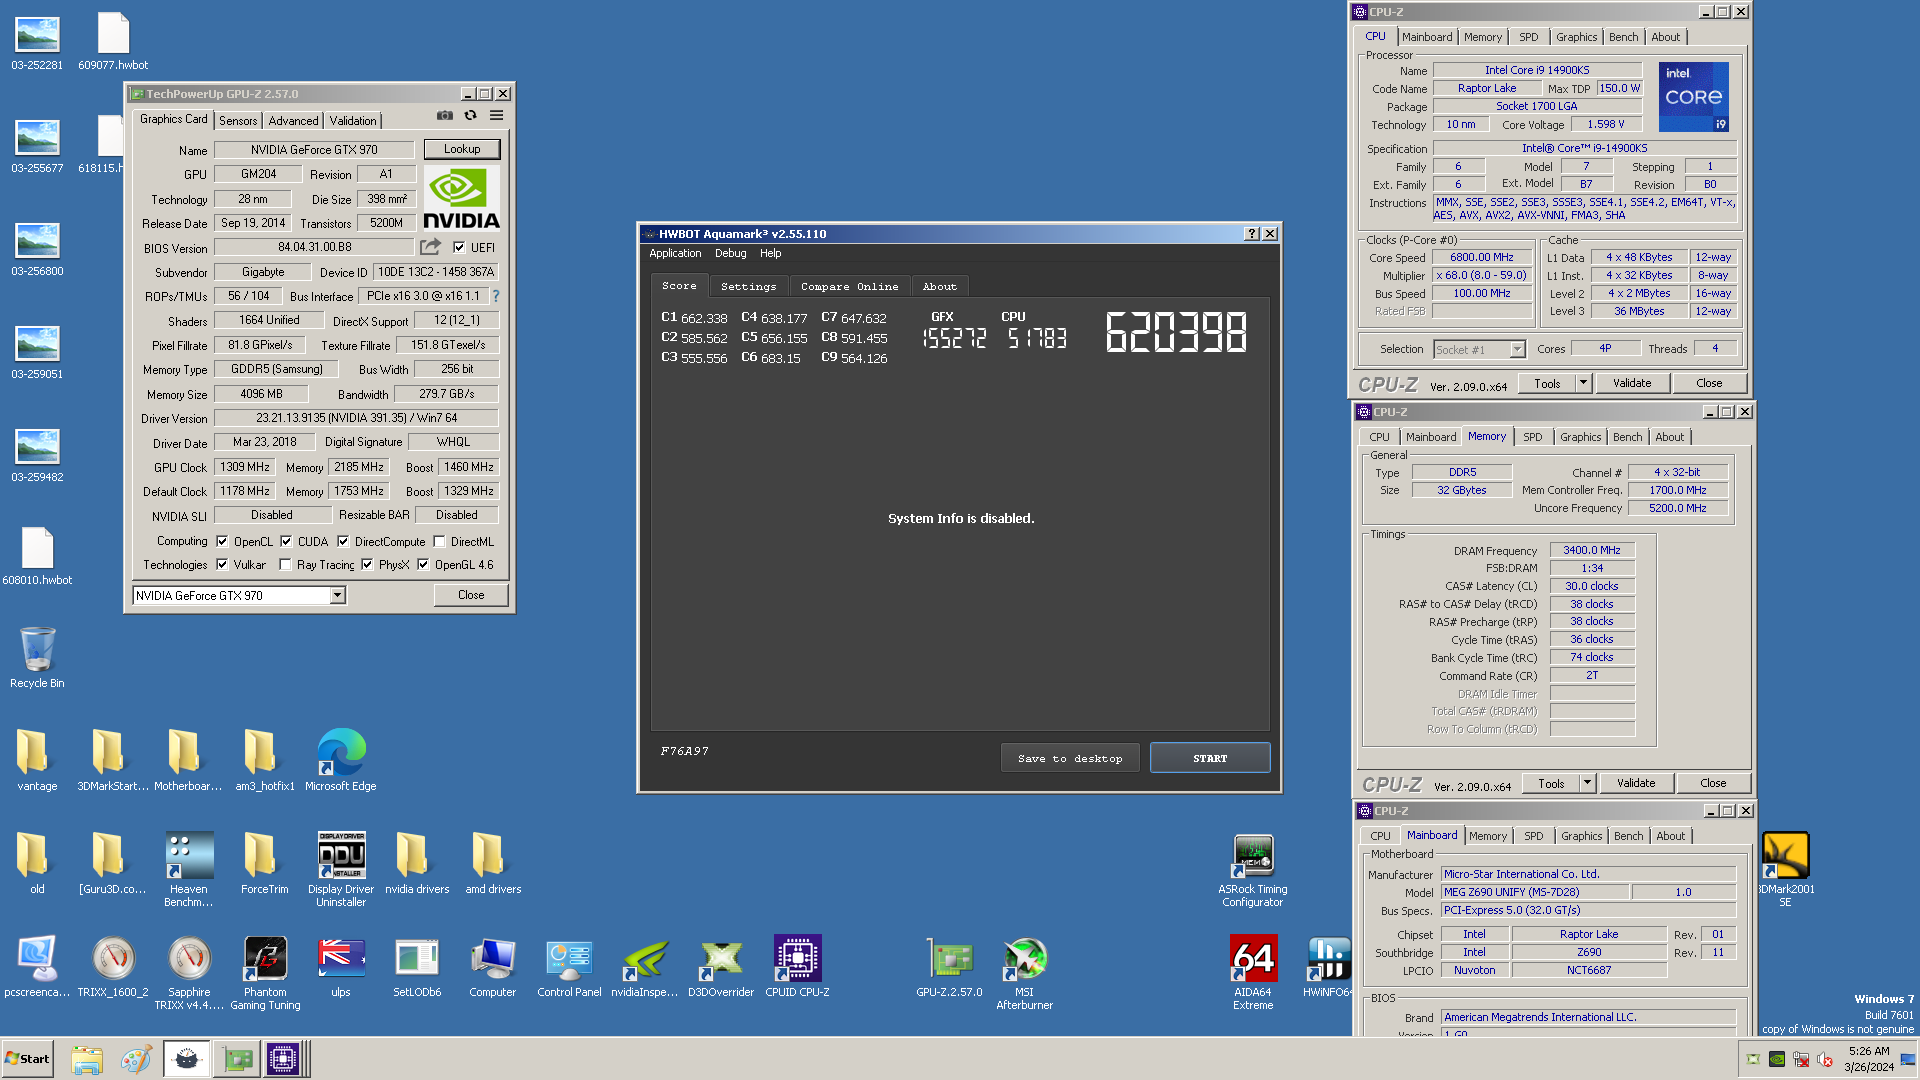
Task: Open the GPU selection dropdown in GPU-Z
Action: click(x=338, y=595)
